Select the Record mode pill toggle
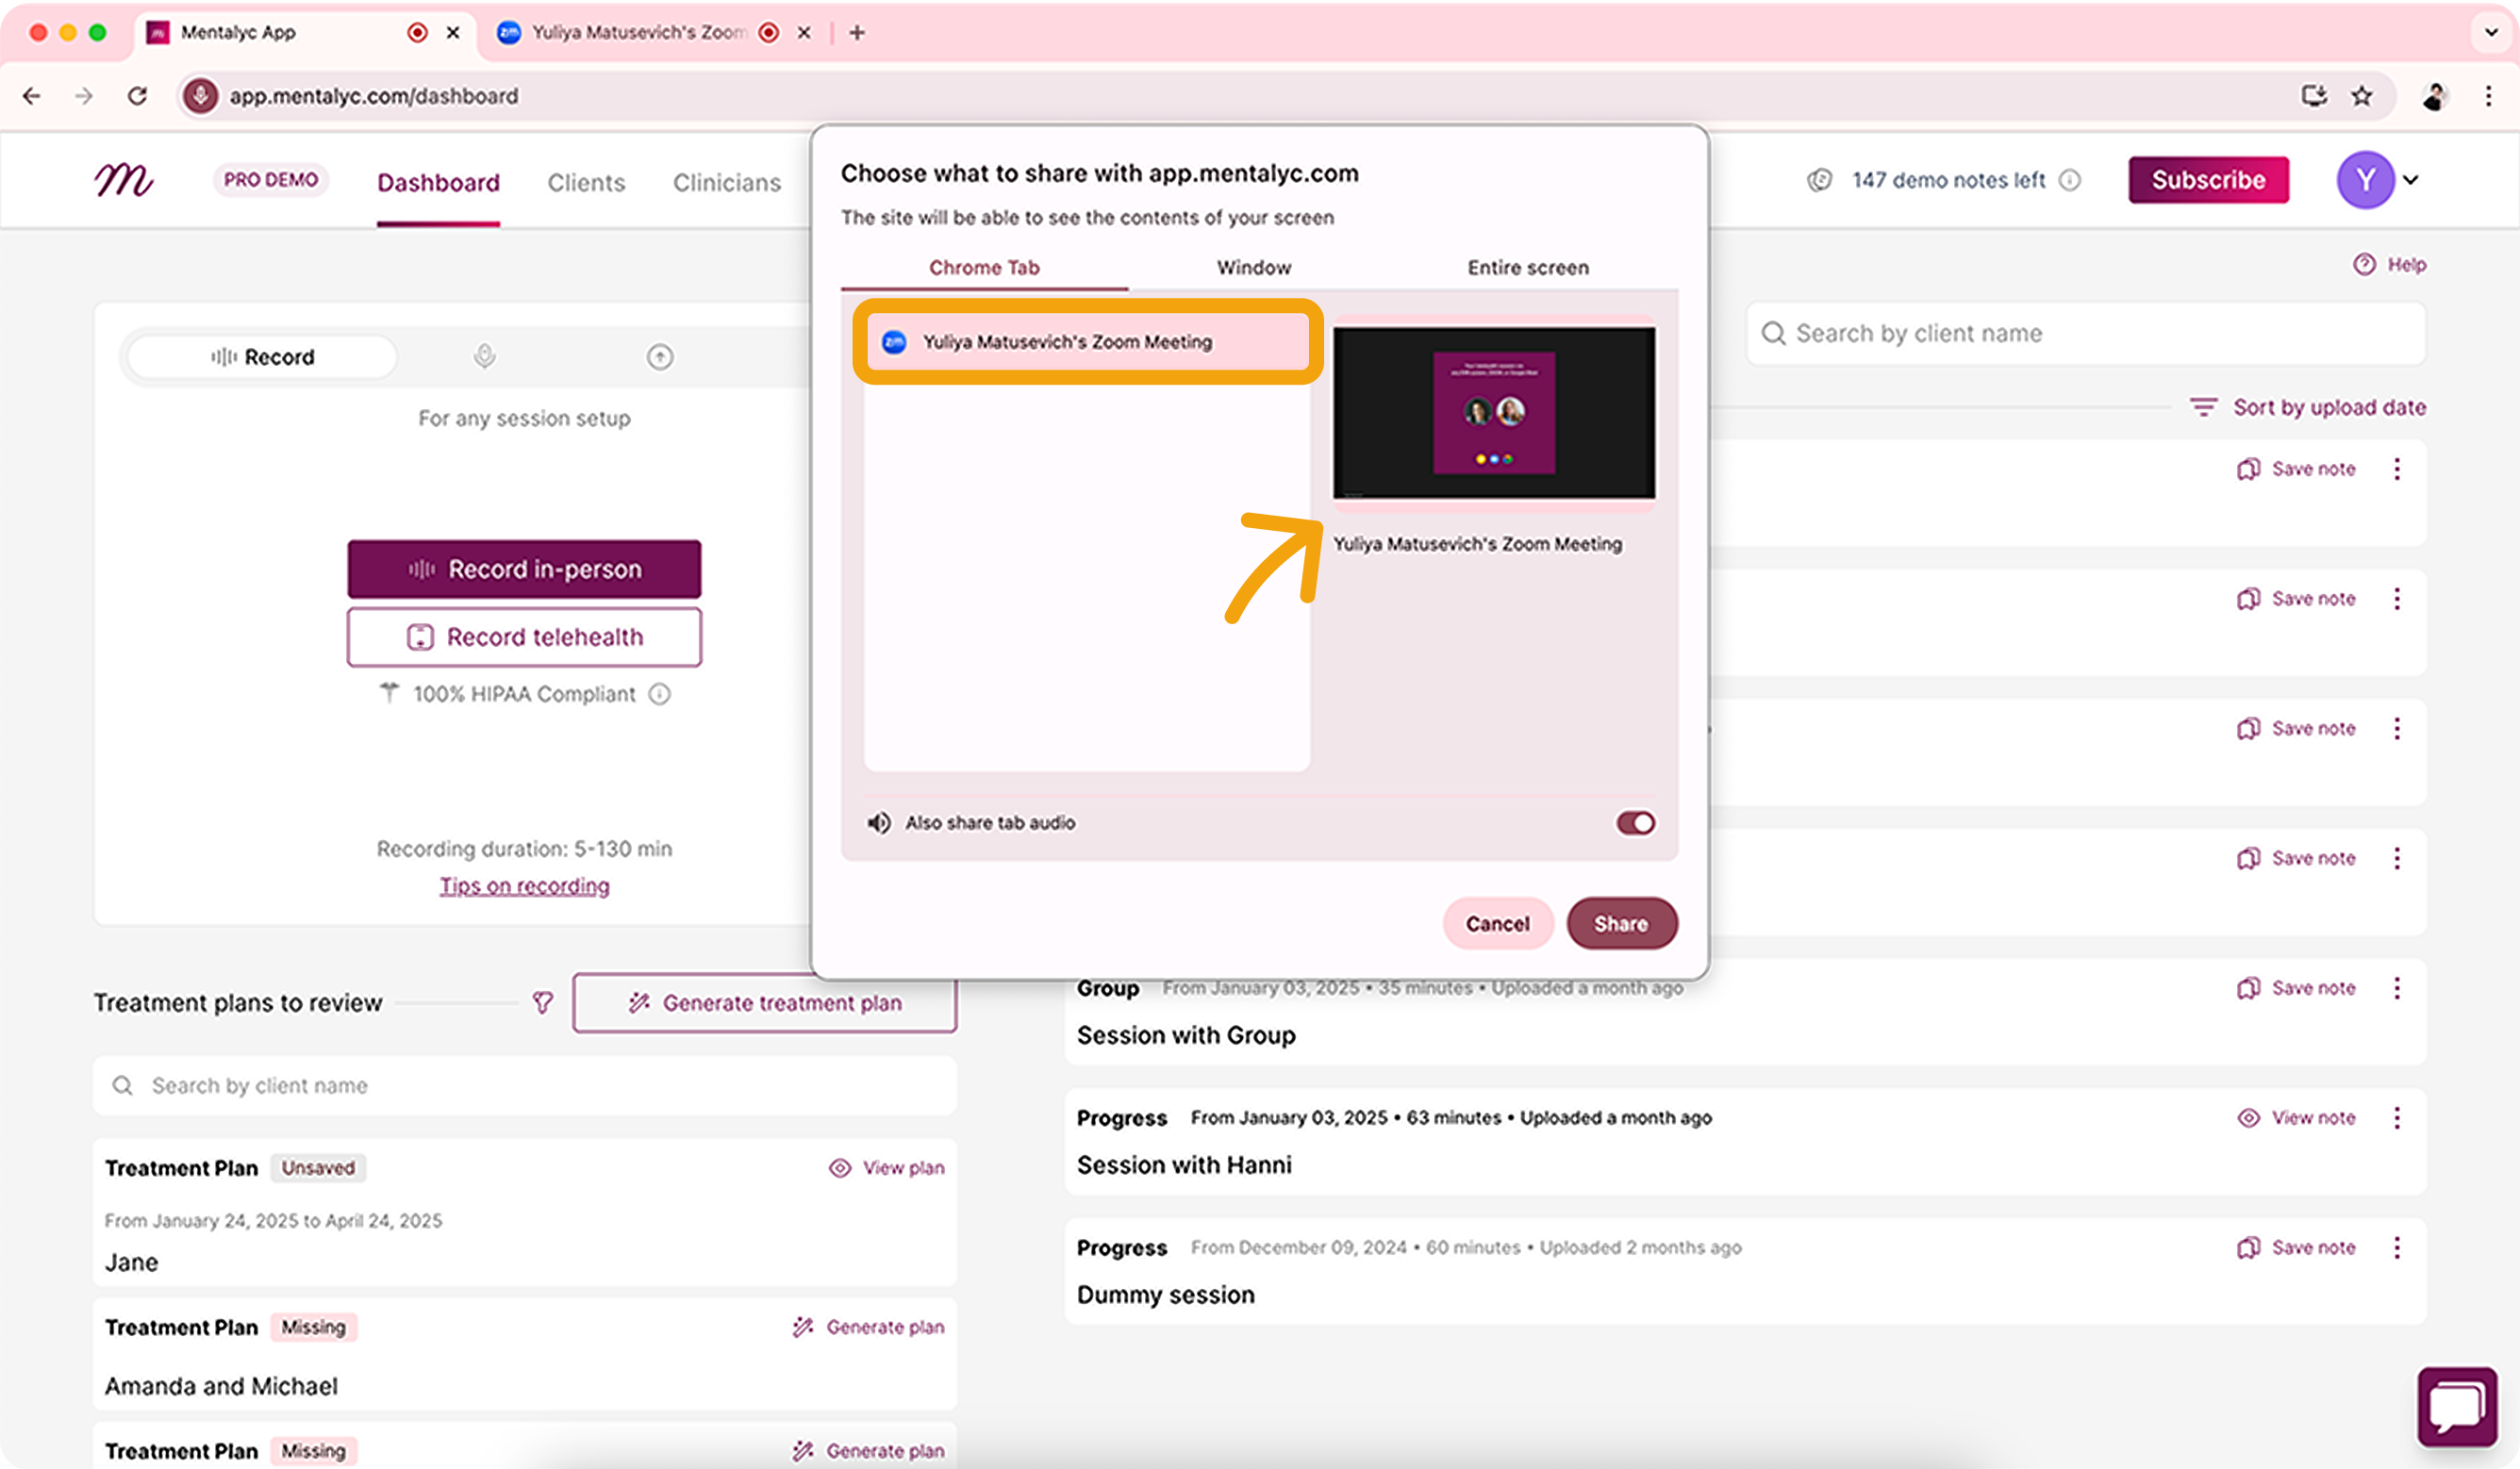This screenshot has width=2520, height=1469. (x=263, y=357)
